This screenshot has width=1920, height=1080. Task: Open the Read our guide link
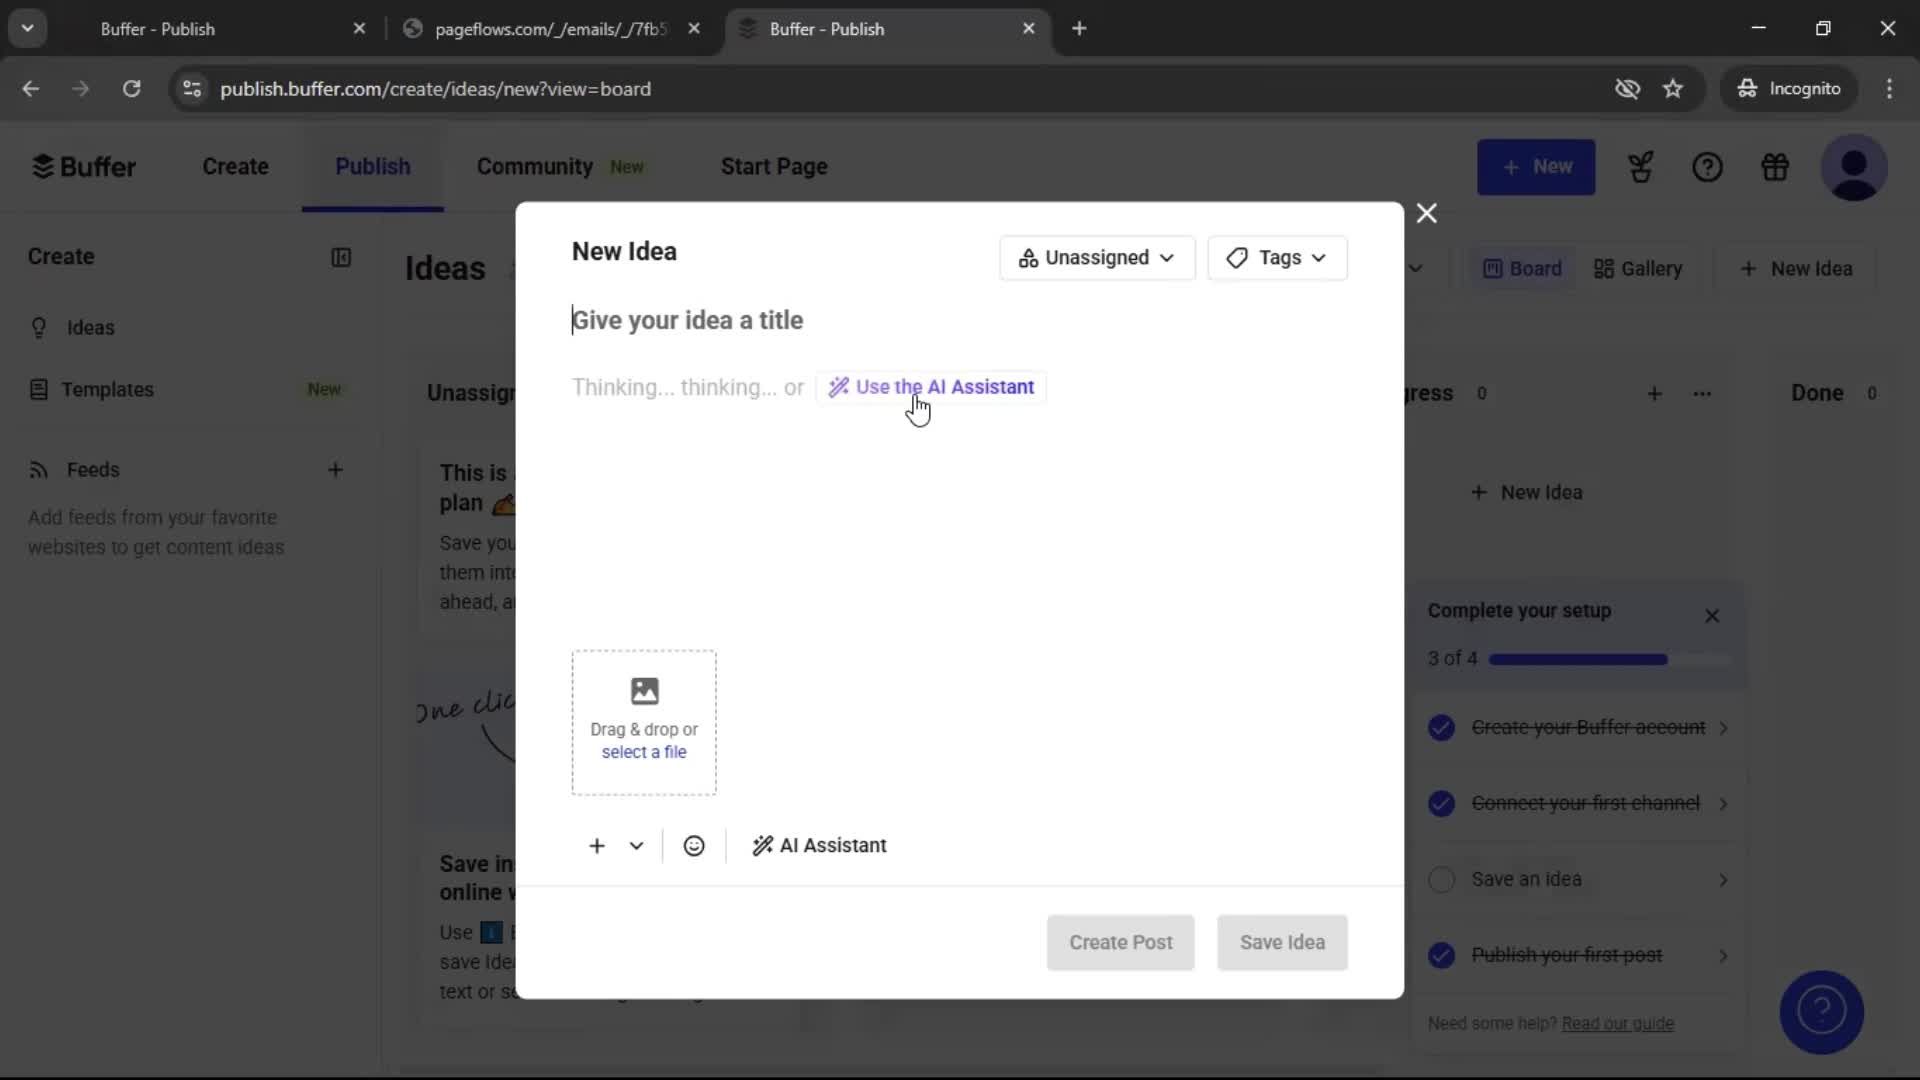[x=1618, y=1024]
